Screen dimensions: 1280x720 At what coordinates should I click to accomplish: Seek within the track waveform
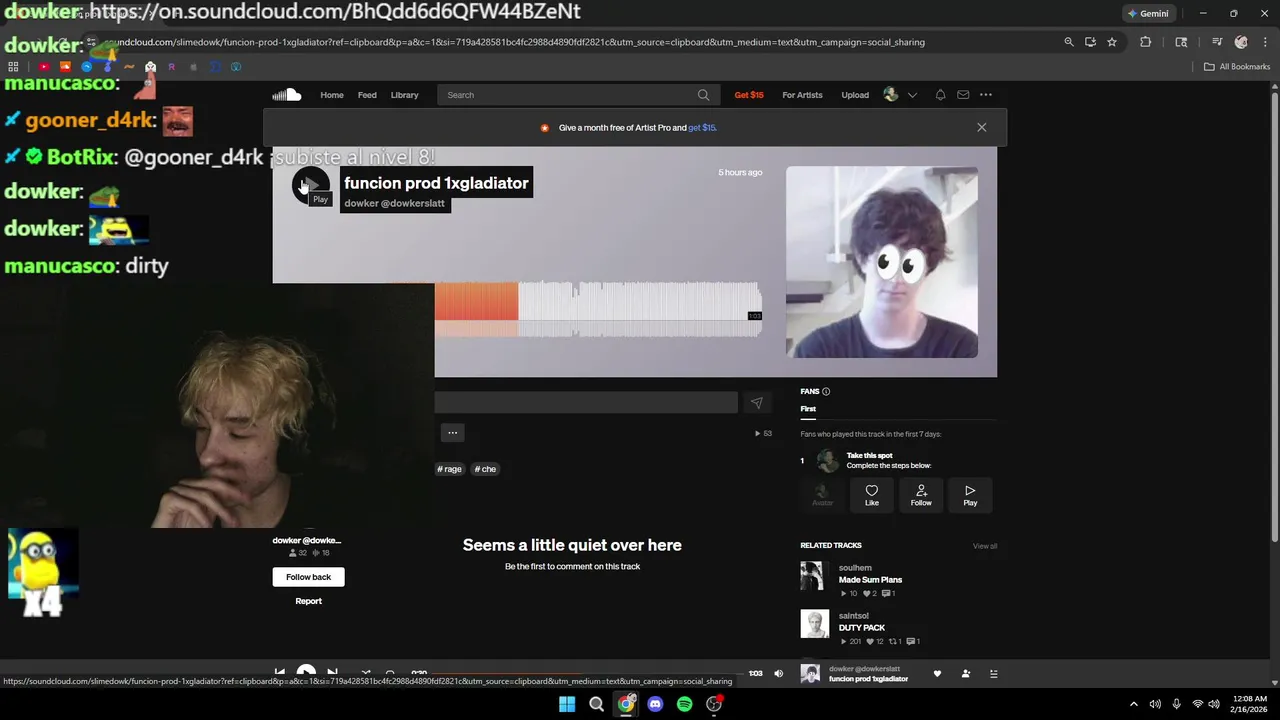tap(598, 310)
